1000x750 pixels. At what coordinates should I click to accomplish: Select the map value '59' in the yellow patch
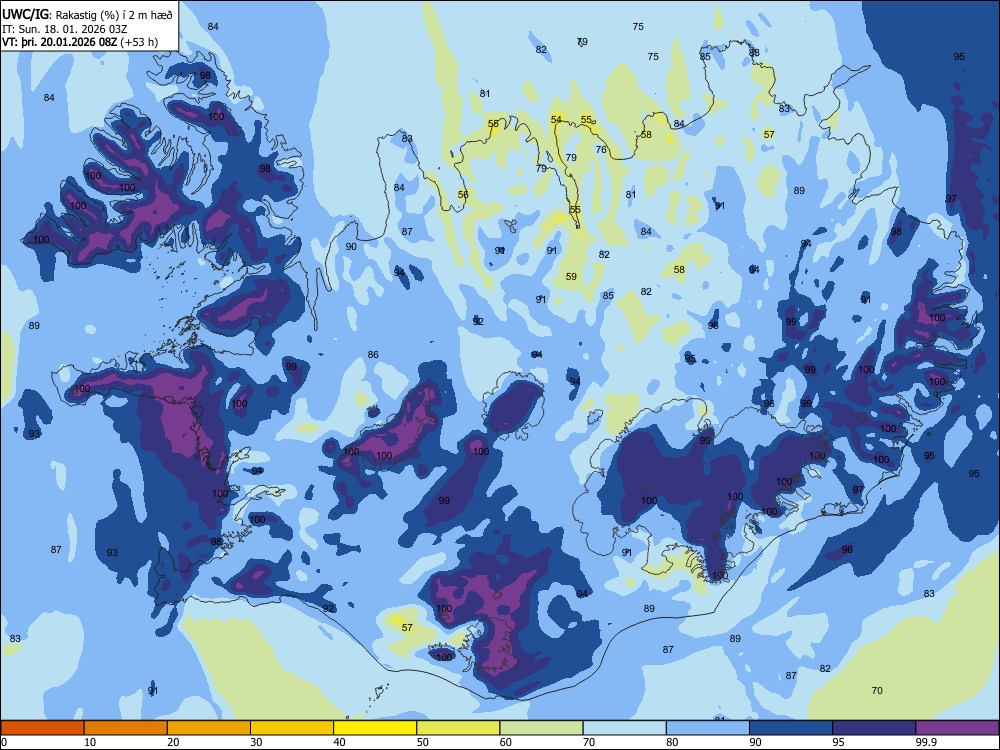571,276
